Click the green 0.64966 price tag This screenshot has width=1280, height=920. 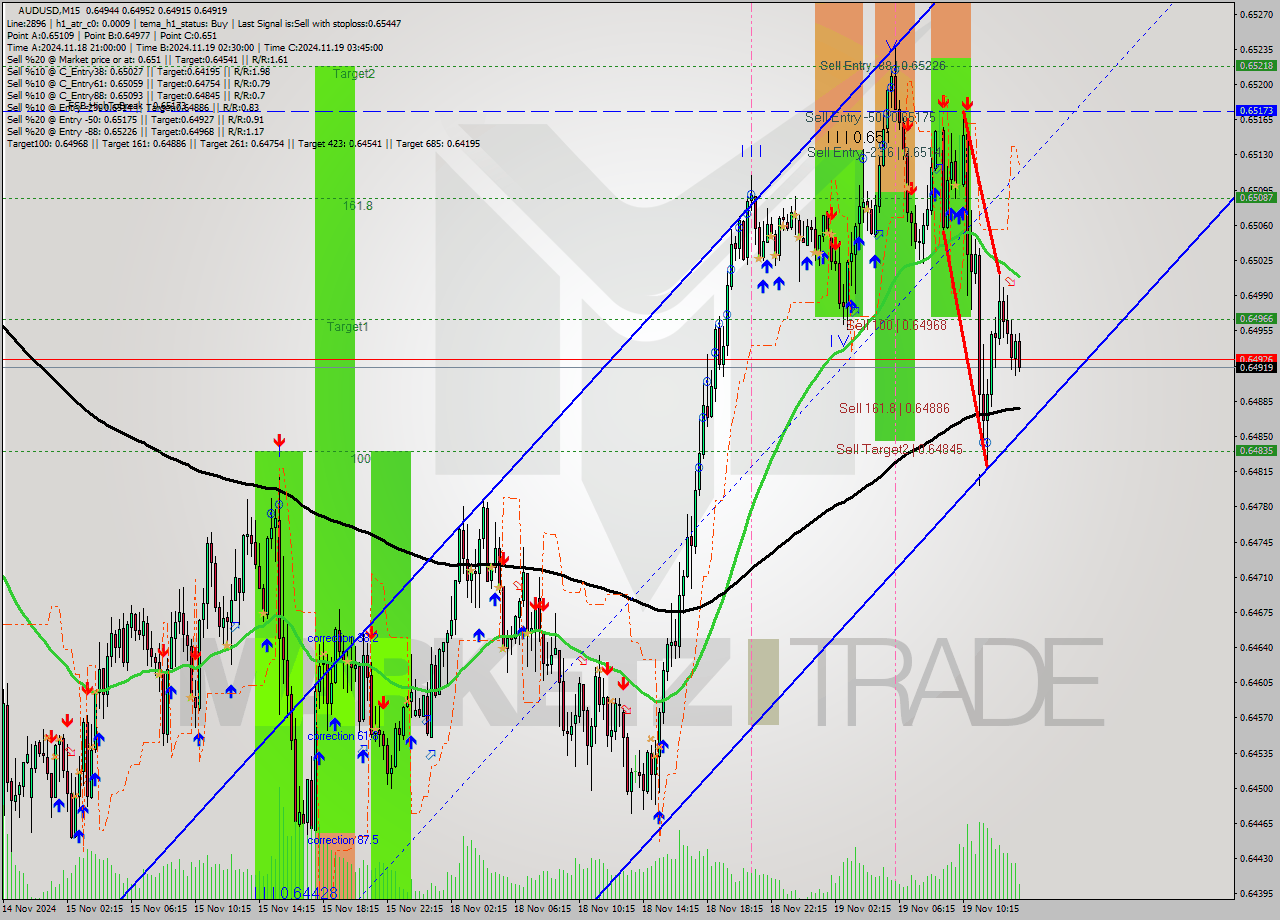click(1256, 319)
